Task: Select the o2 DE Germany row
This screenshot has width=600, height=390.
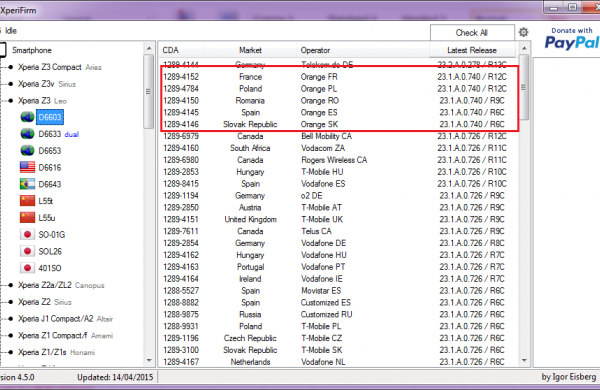Action: click(339, 196)
